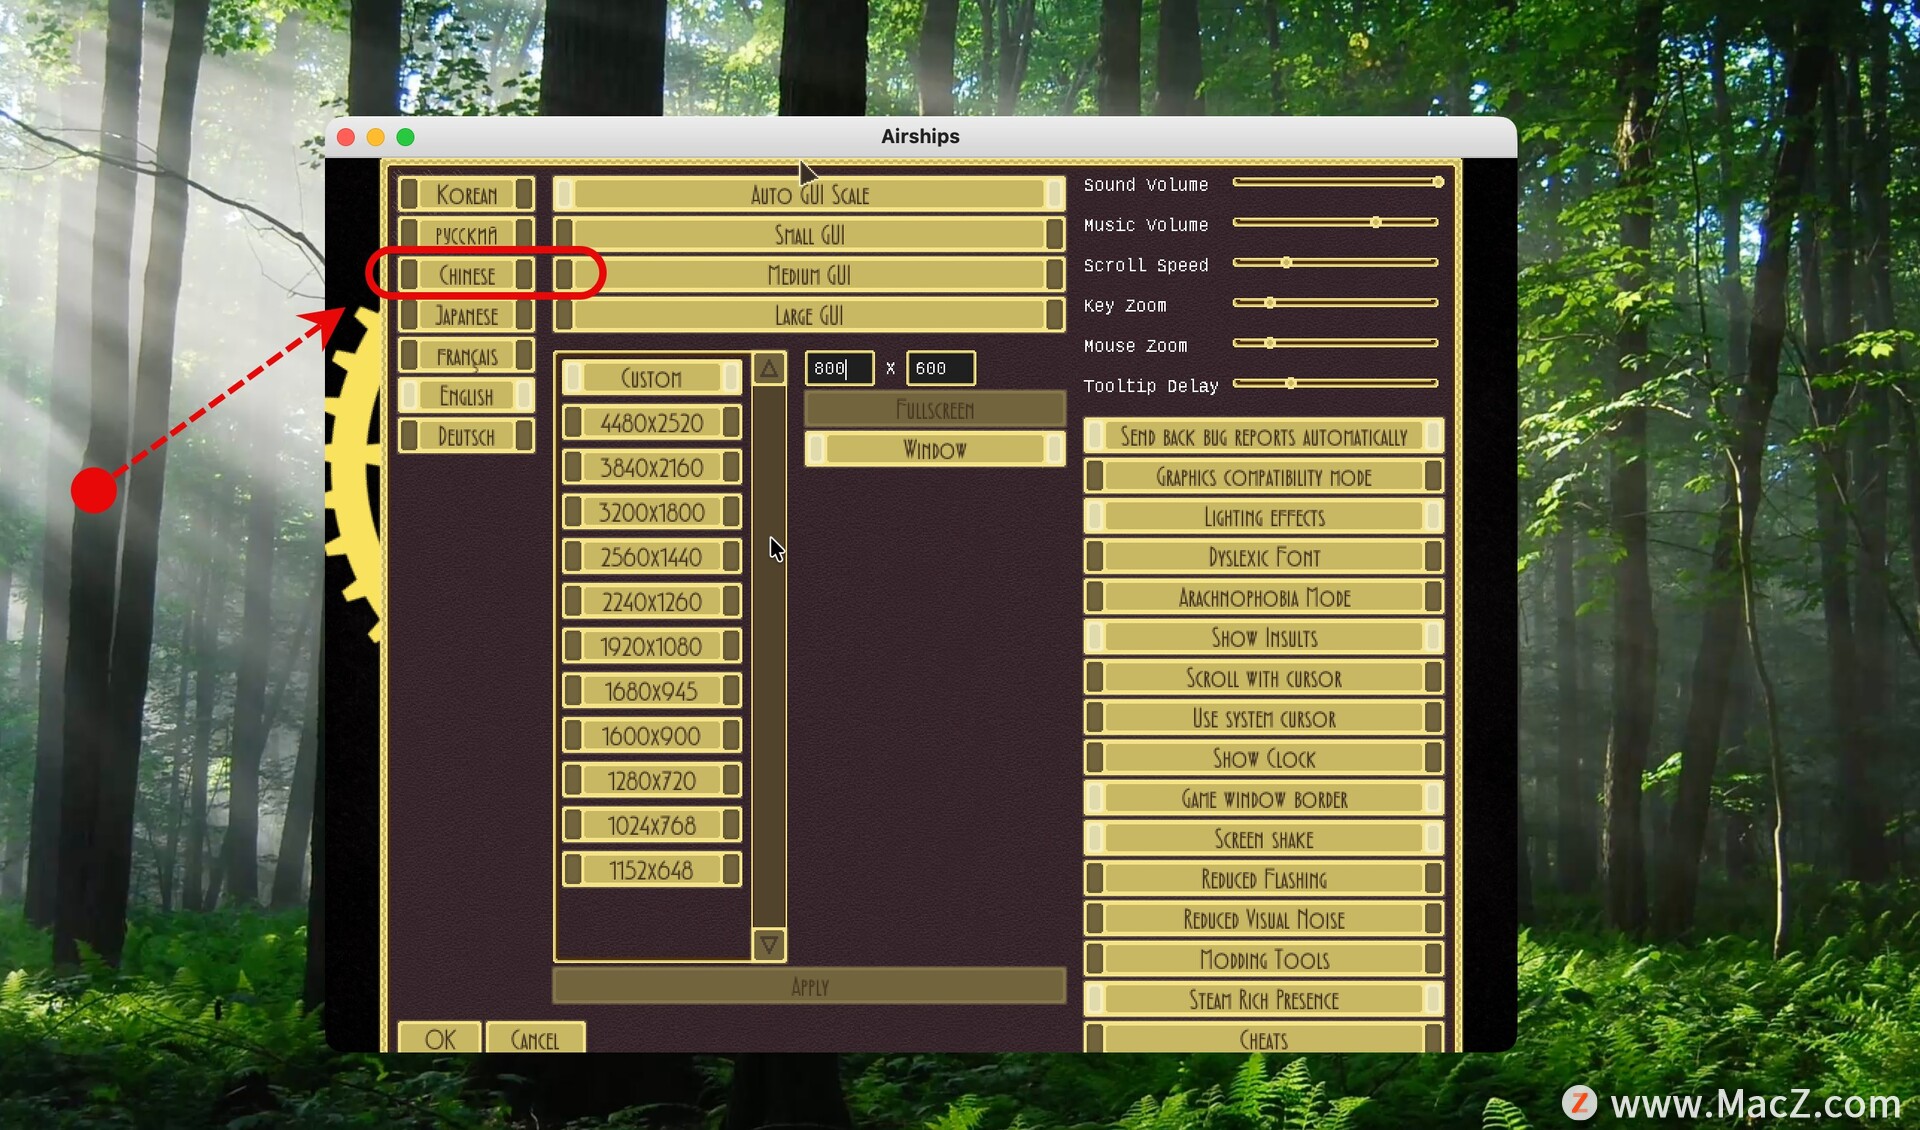Click the scroll down arrow in resolution list
Viewport: 1920px width, 1130px height.
pos(768,944)
